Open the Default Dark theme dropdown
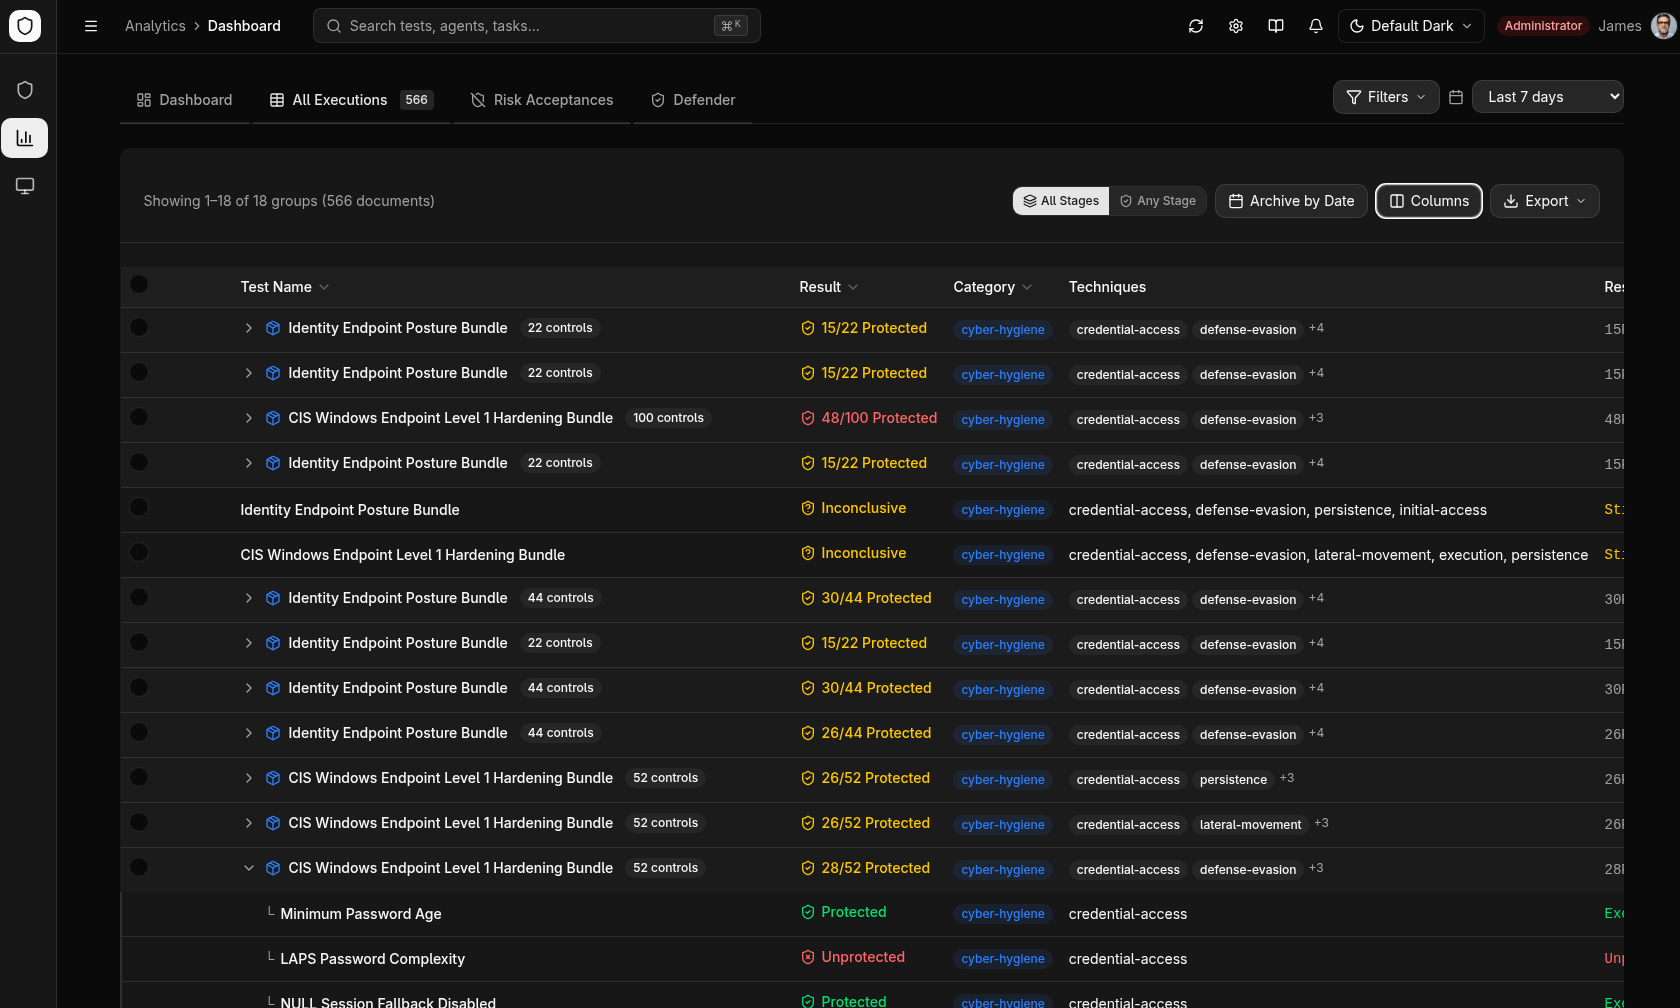Screen dimensions: 1680x1008 (x=1411, y=26)
